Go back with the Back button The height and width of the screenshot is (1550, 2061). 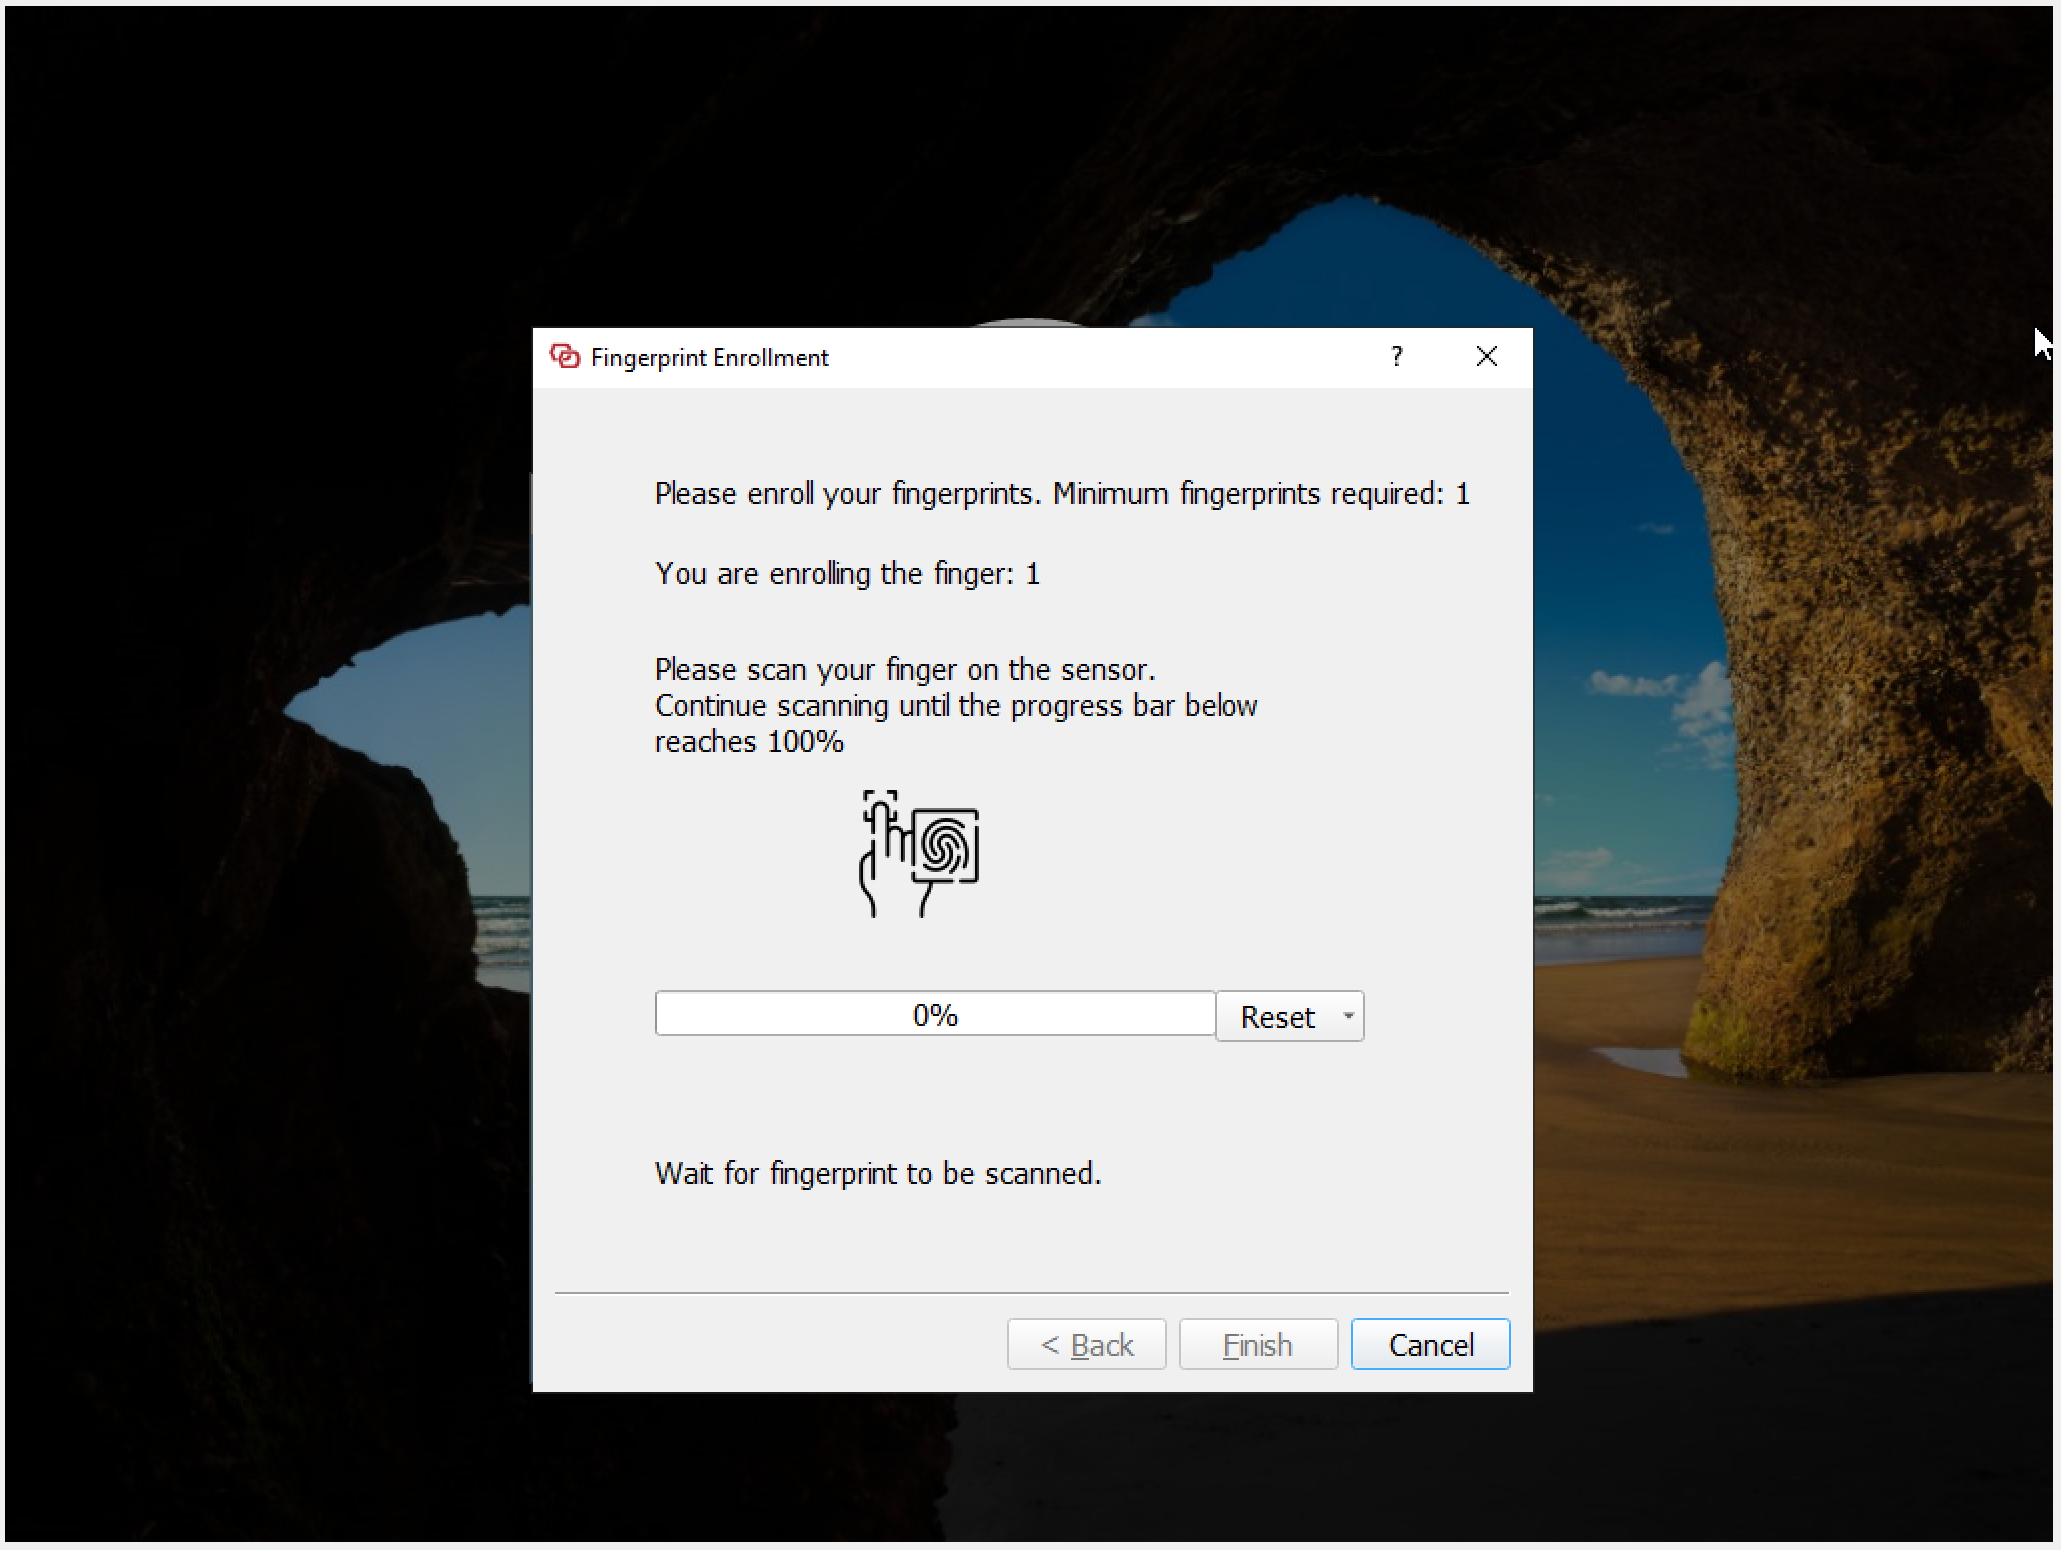1087,1345
